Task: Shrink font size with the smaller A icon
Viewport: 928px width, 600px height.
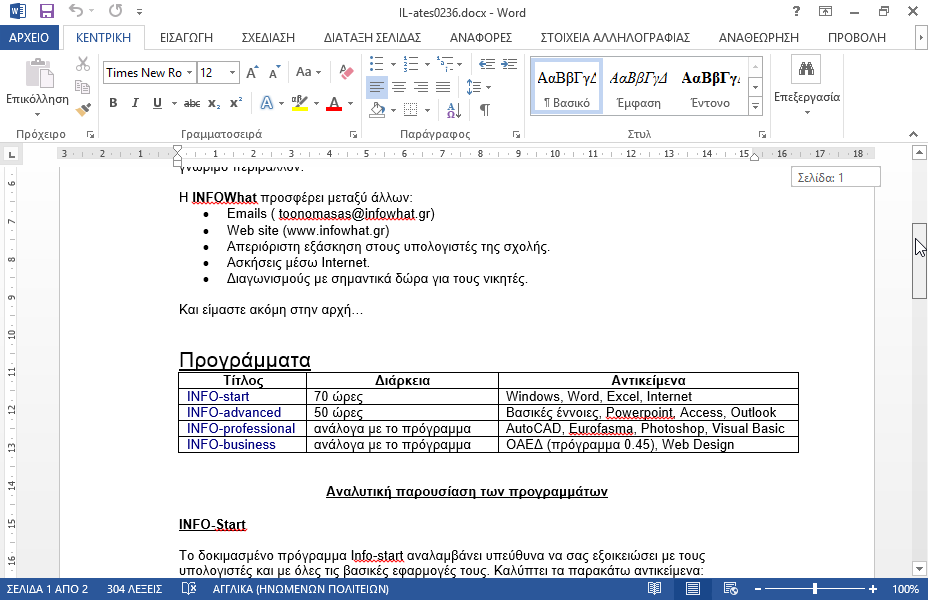Action: point(274,72)
